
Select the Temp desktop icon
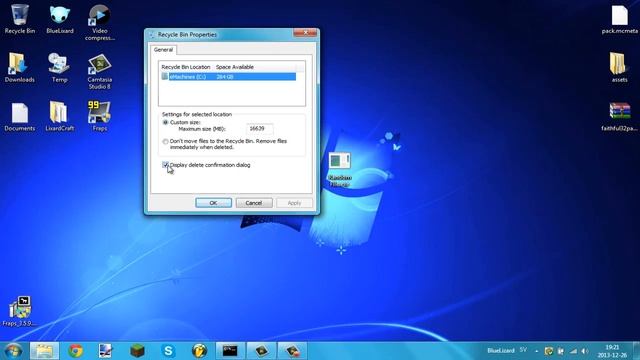tap(59, 68)
